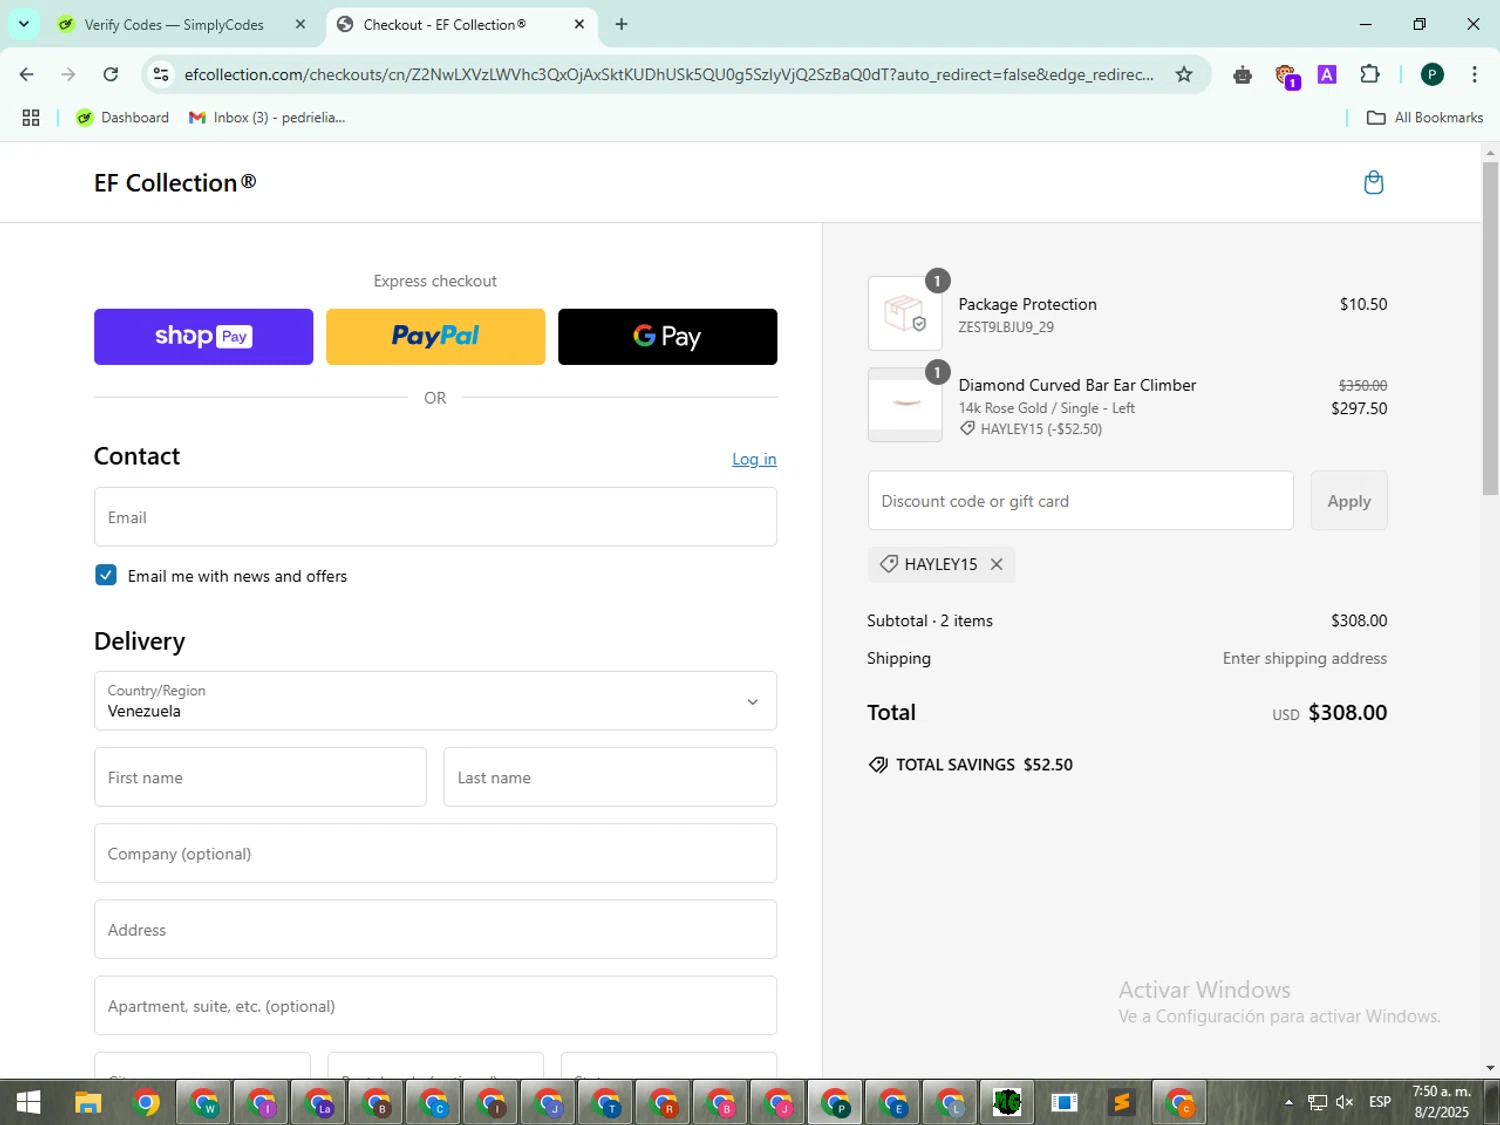Pay with Shop Pay
The height and width of the screenshot is (1125, 1500).
point(203,337)
